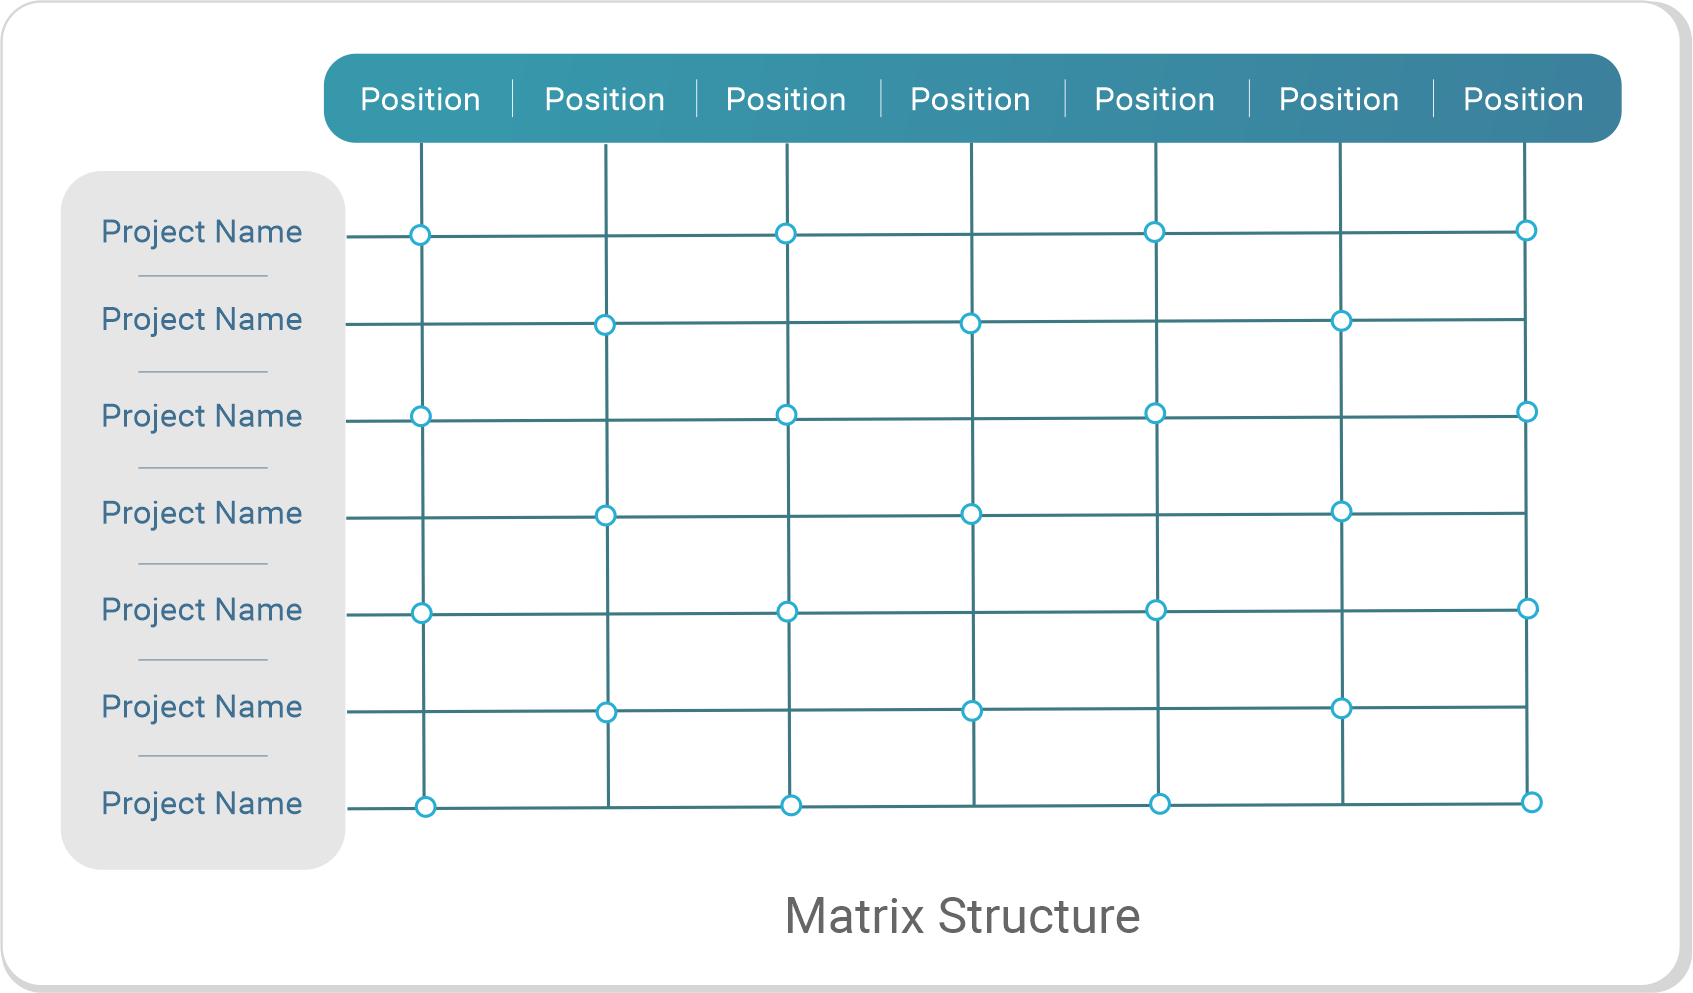Click the bottommost Project Name label
Viewport: 1693px width, 993px height.
[202, 804]
